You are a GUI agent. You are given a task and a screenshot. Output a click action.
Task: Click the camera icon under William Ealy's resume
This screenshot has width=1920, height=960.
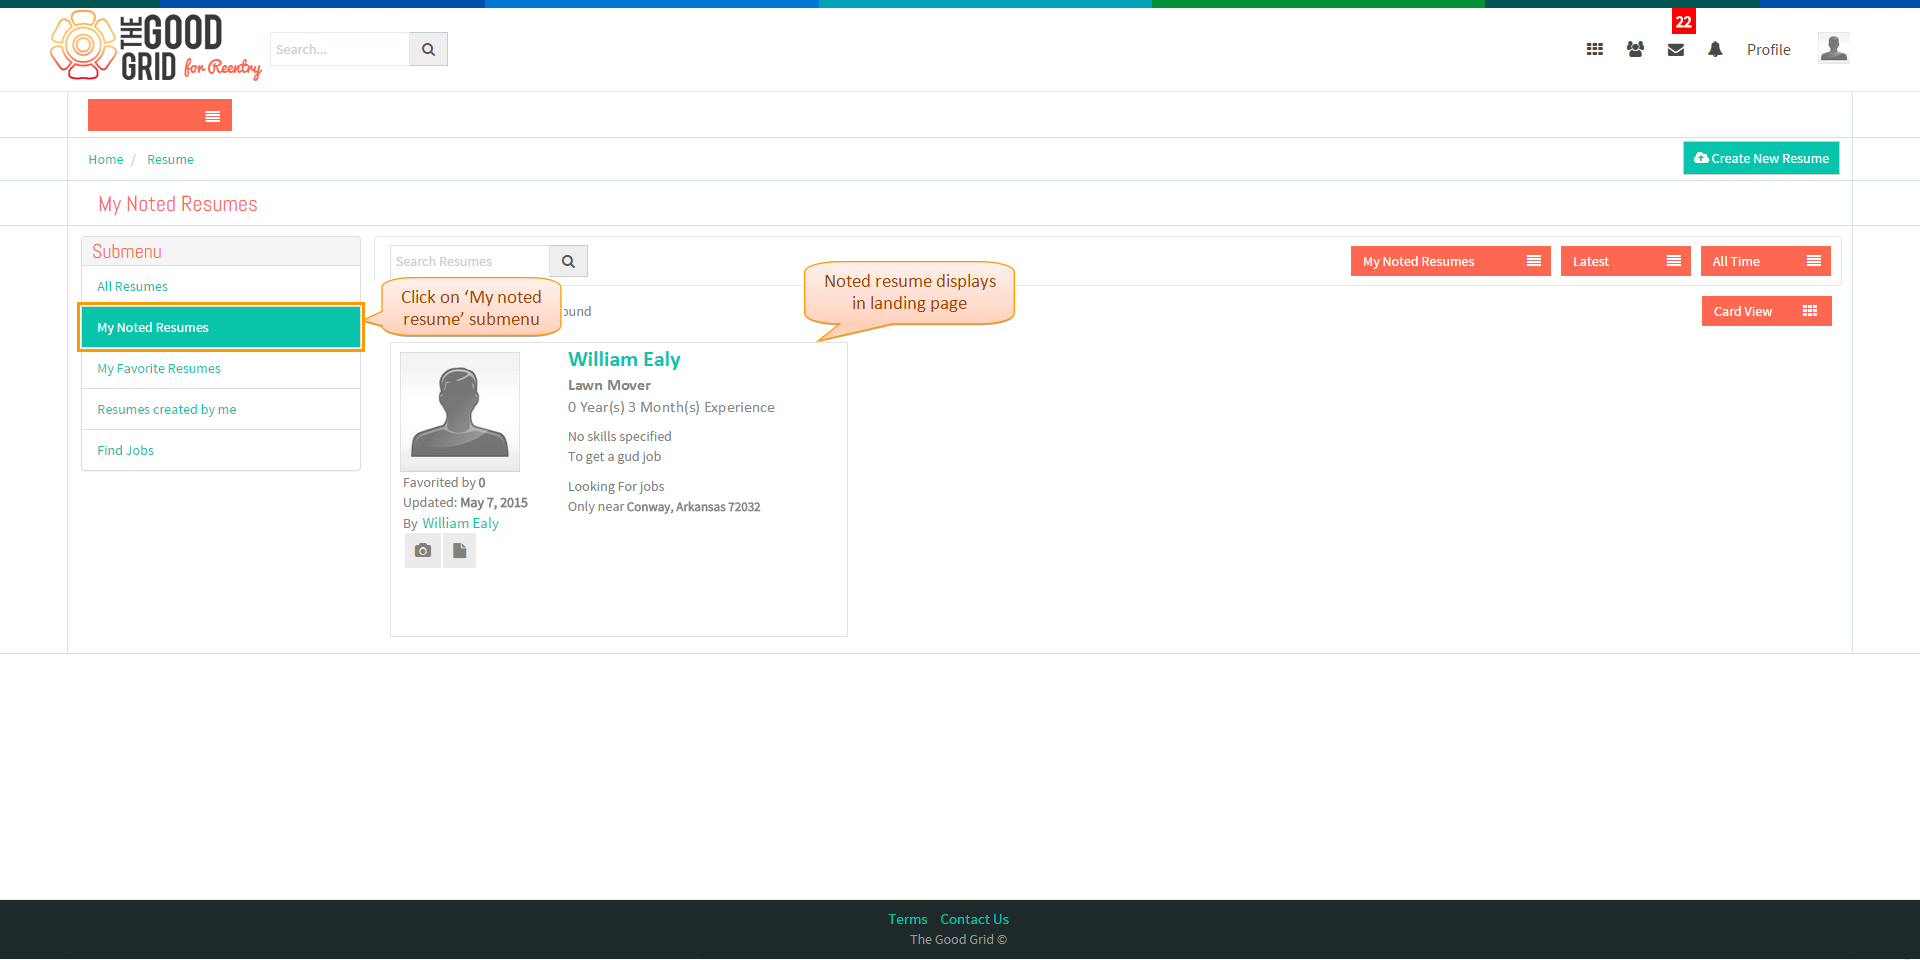pos(423,551)
